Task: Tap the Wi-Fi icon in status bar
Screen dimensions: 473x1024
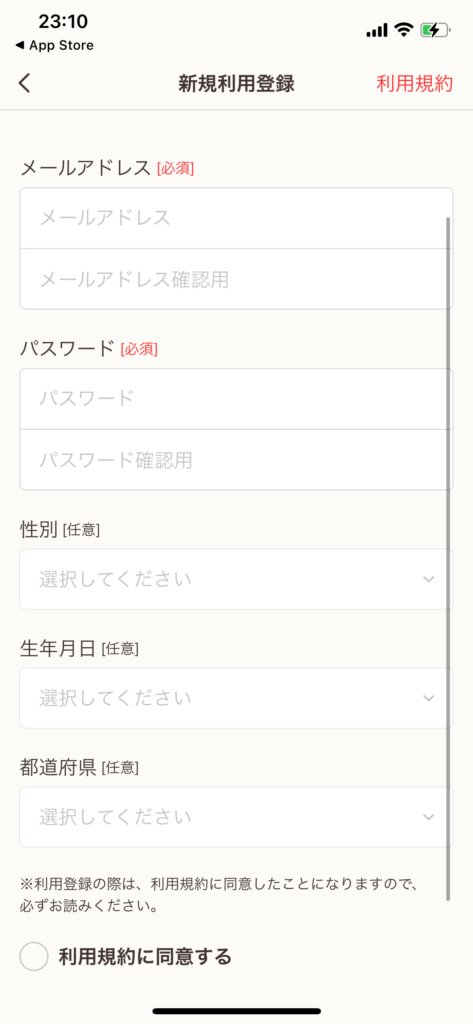Action: click(x=404, y=29)
